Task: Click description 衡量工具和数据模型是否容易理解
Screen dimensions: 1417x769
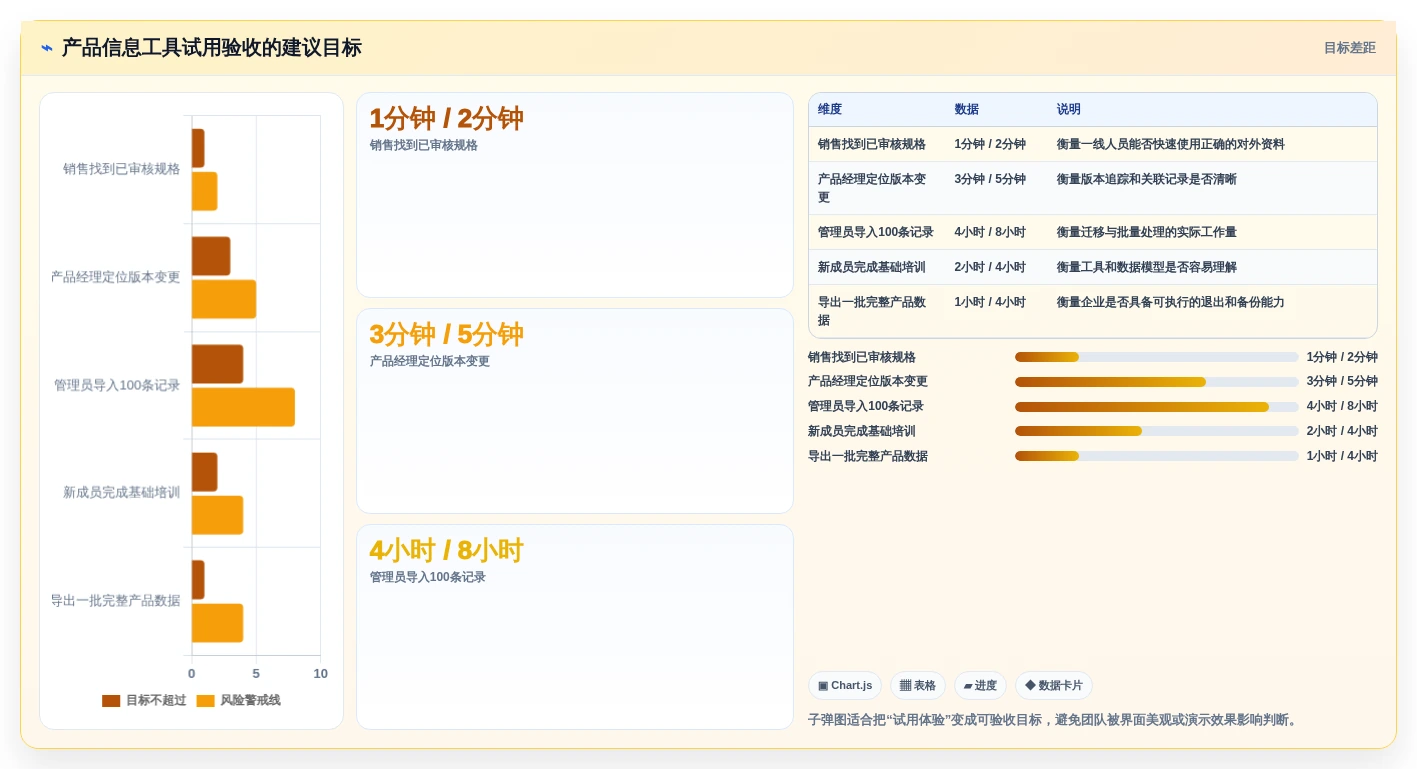Action: [1147, 267]
